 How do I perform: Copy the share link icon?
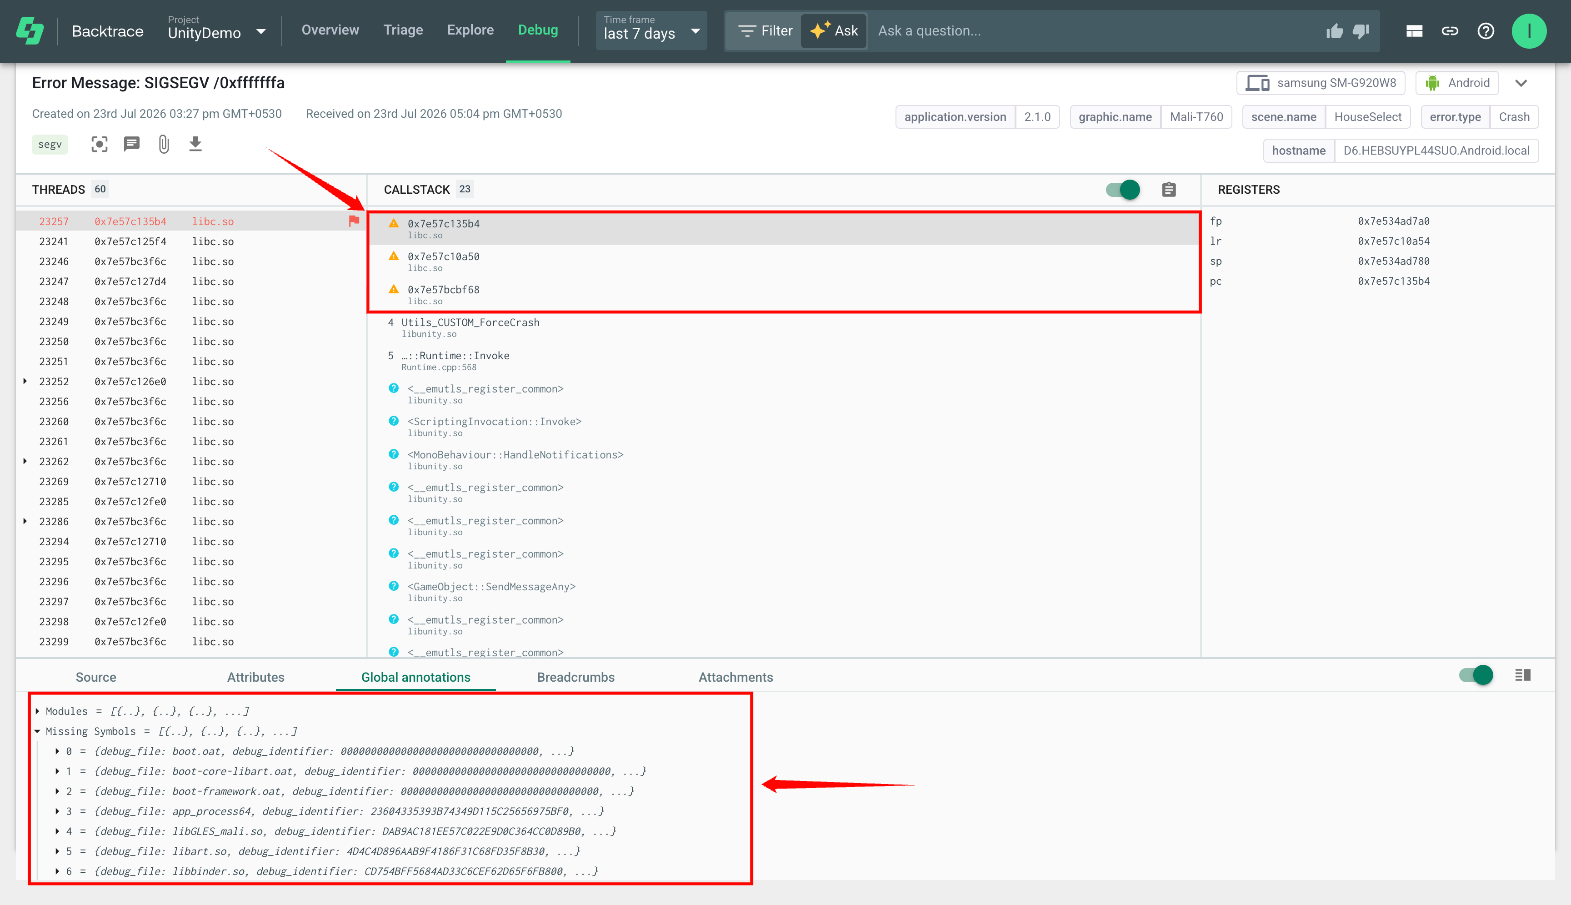1450,31
